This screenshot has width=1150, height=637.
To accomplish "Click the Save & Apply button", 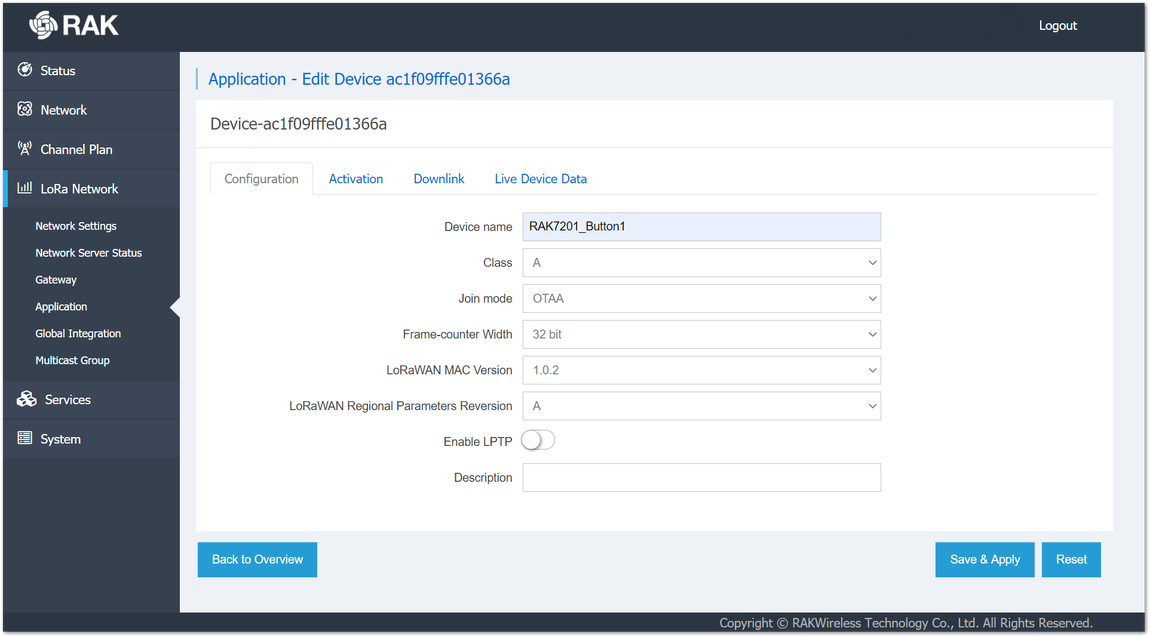I will coord(984,559).
